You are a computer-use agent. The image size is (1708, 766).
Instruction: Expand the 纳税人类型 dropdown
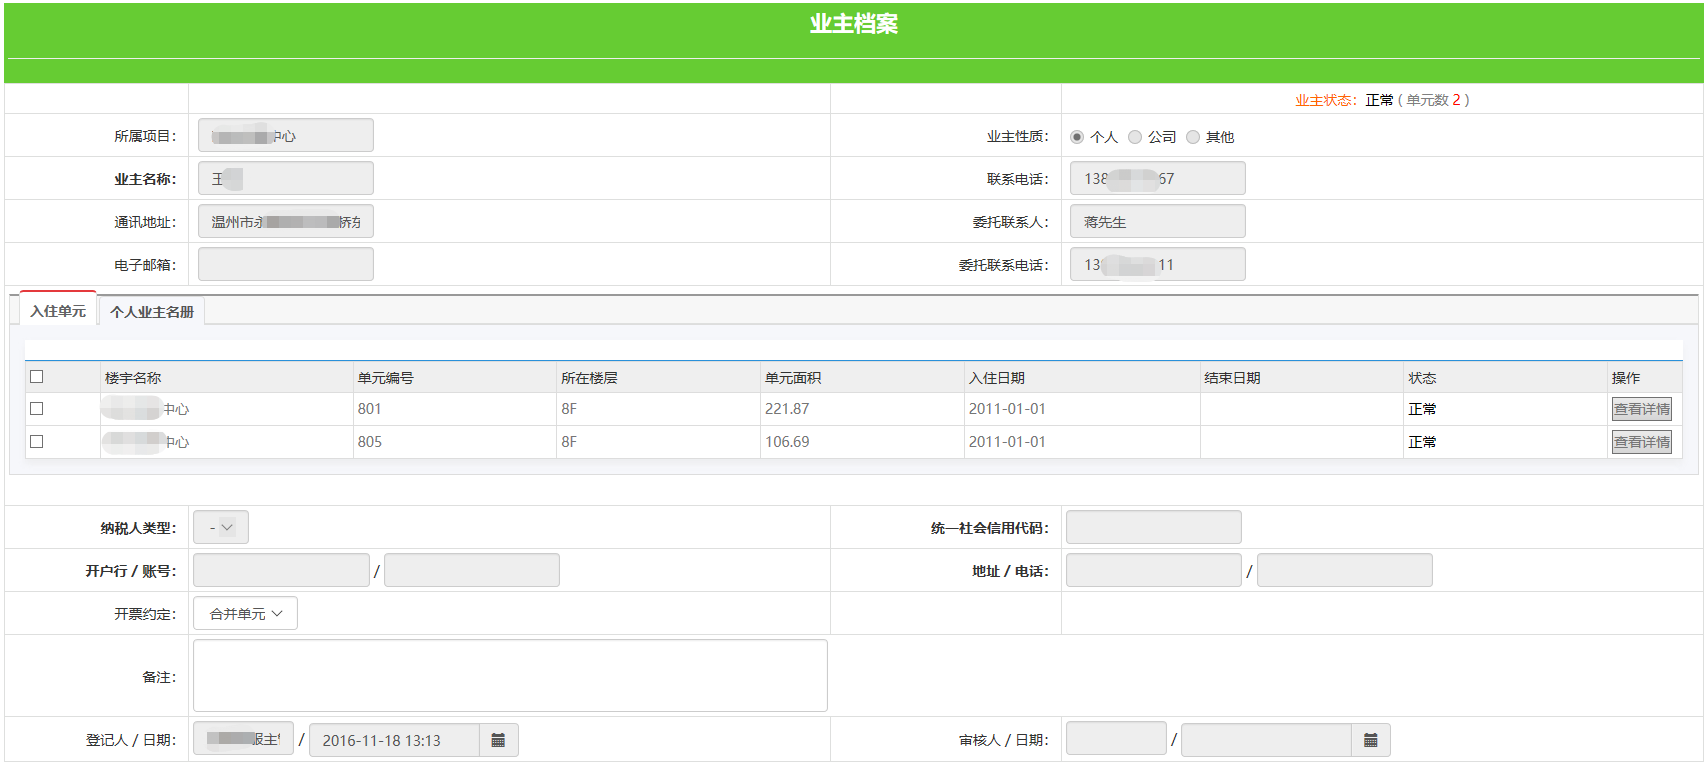221,528
